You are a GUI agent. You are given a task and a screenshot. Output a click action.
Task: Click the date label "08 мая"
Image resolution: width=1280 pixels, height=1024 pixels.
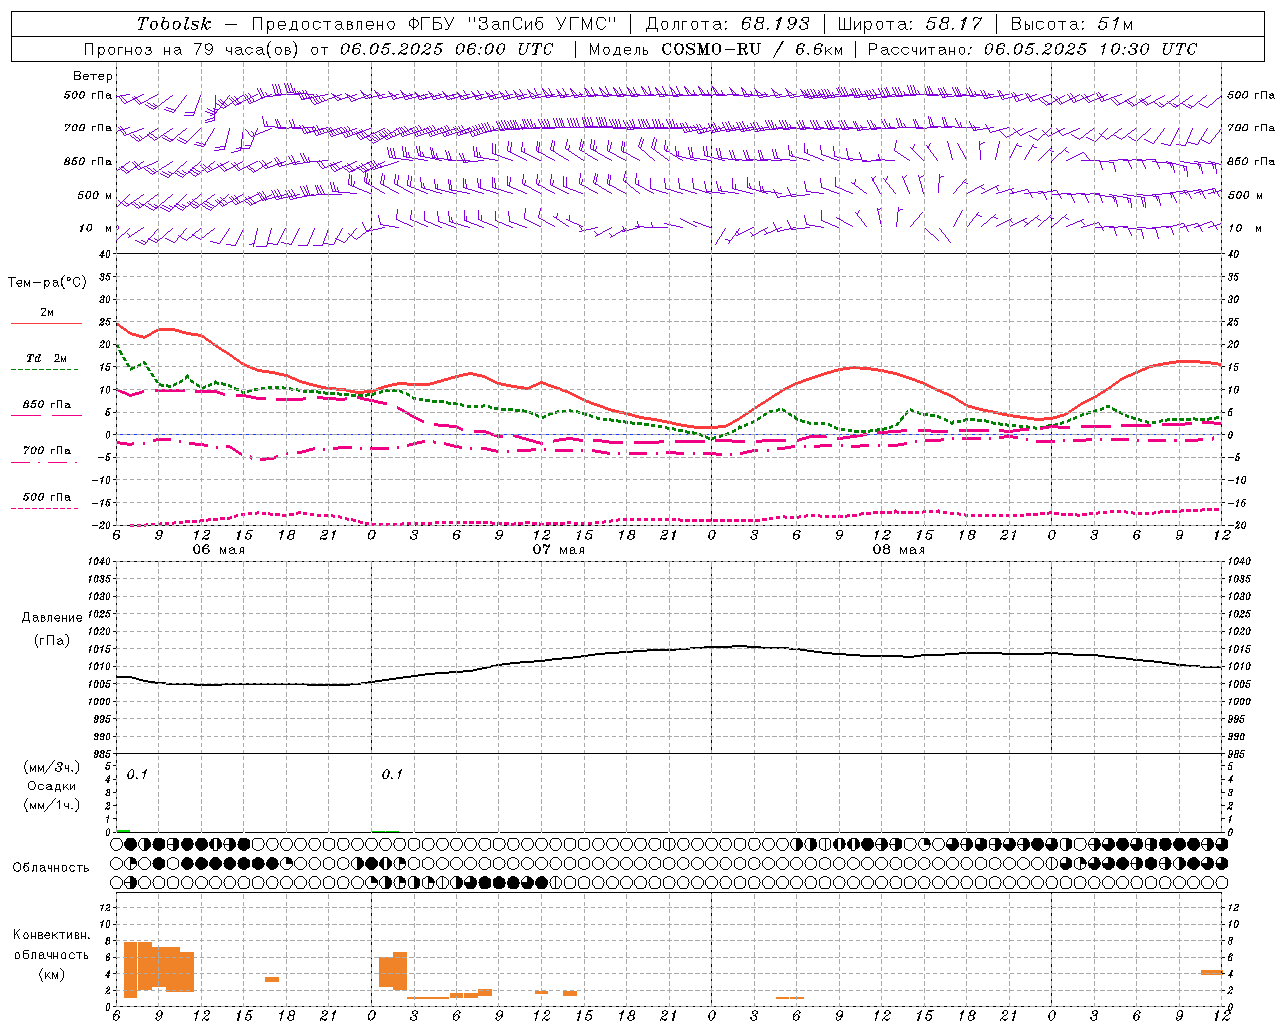pos(899,550)
